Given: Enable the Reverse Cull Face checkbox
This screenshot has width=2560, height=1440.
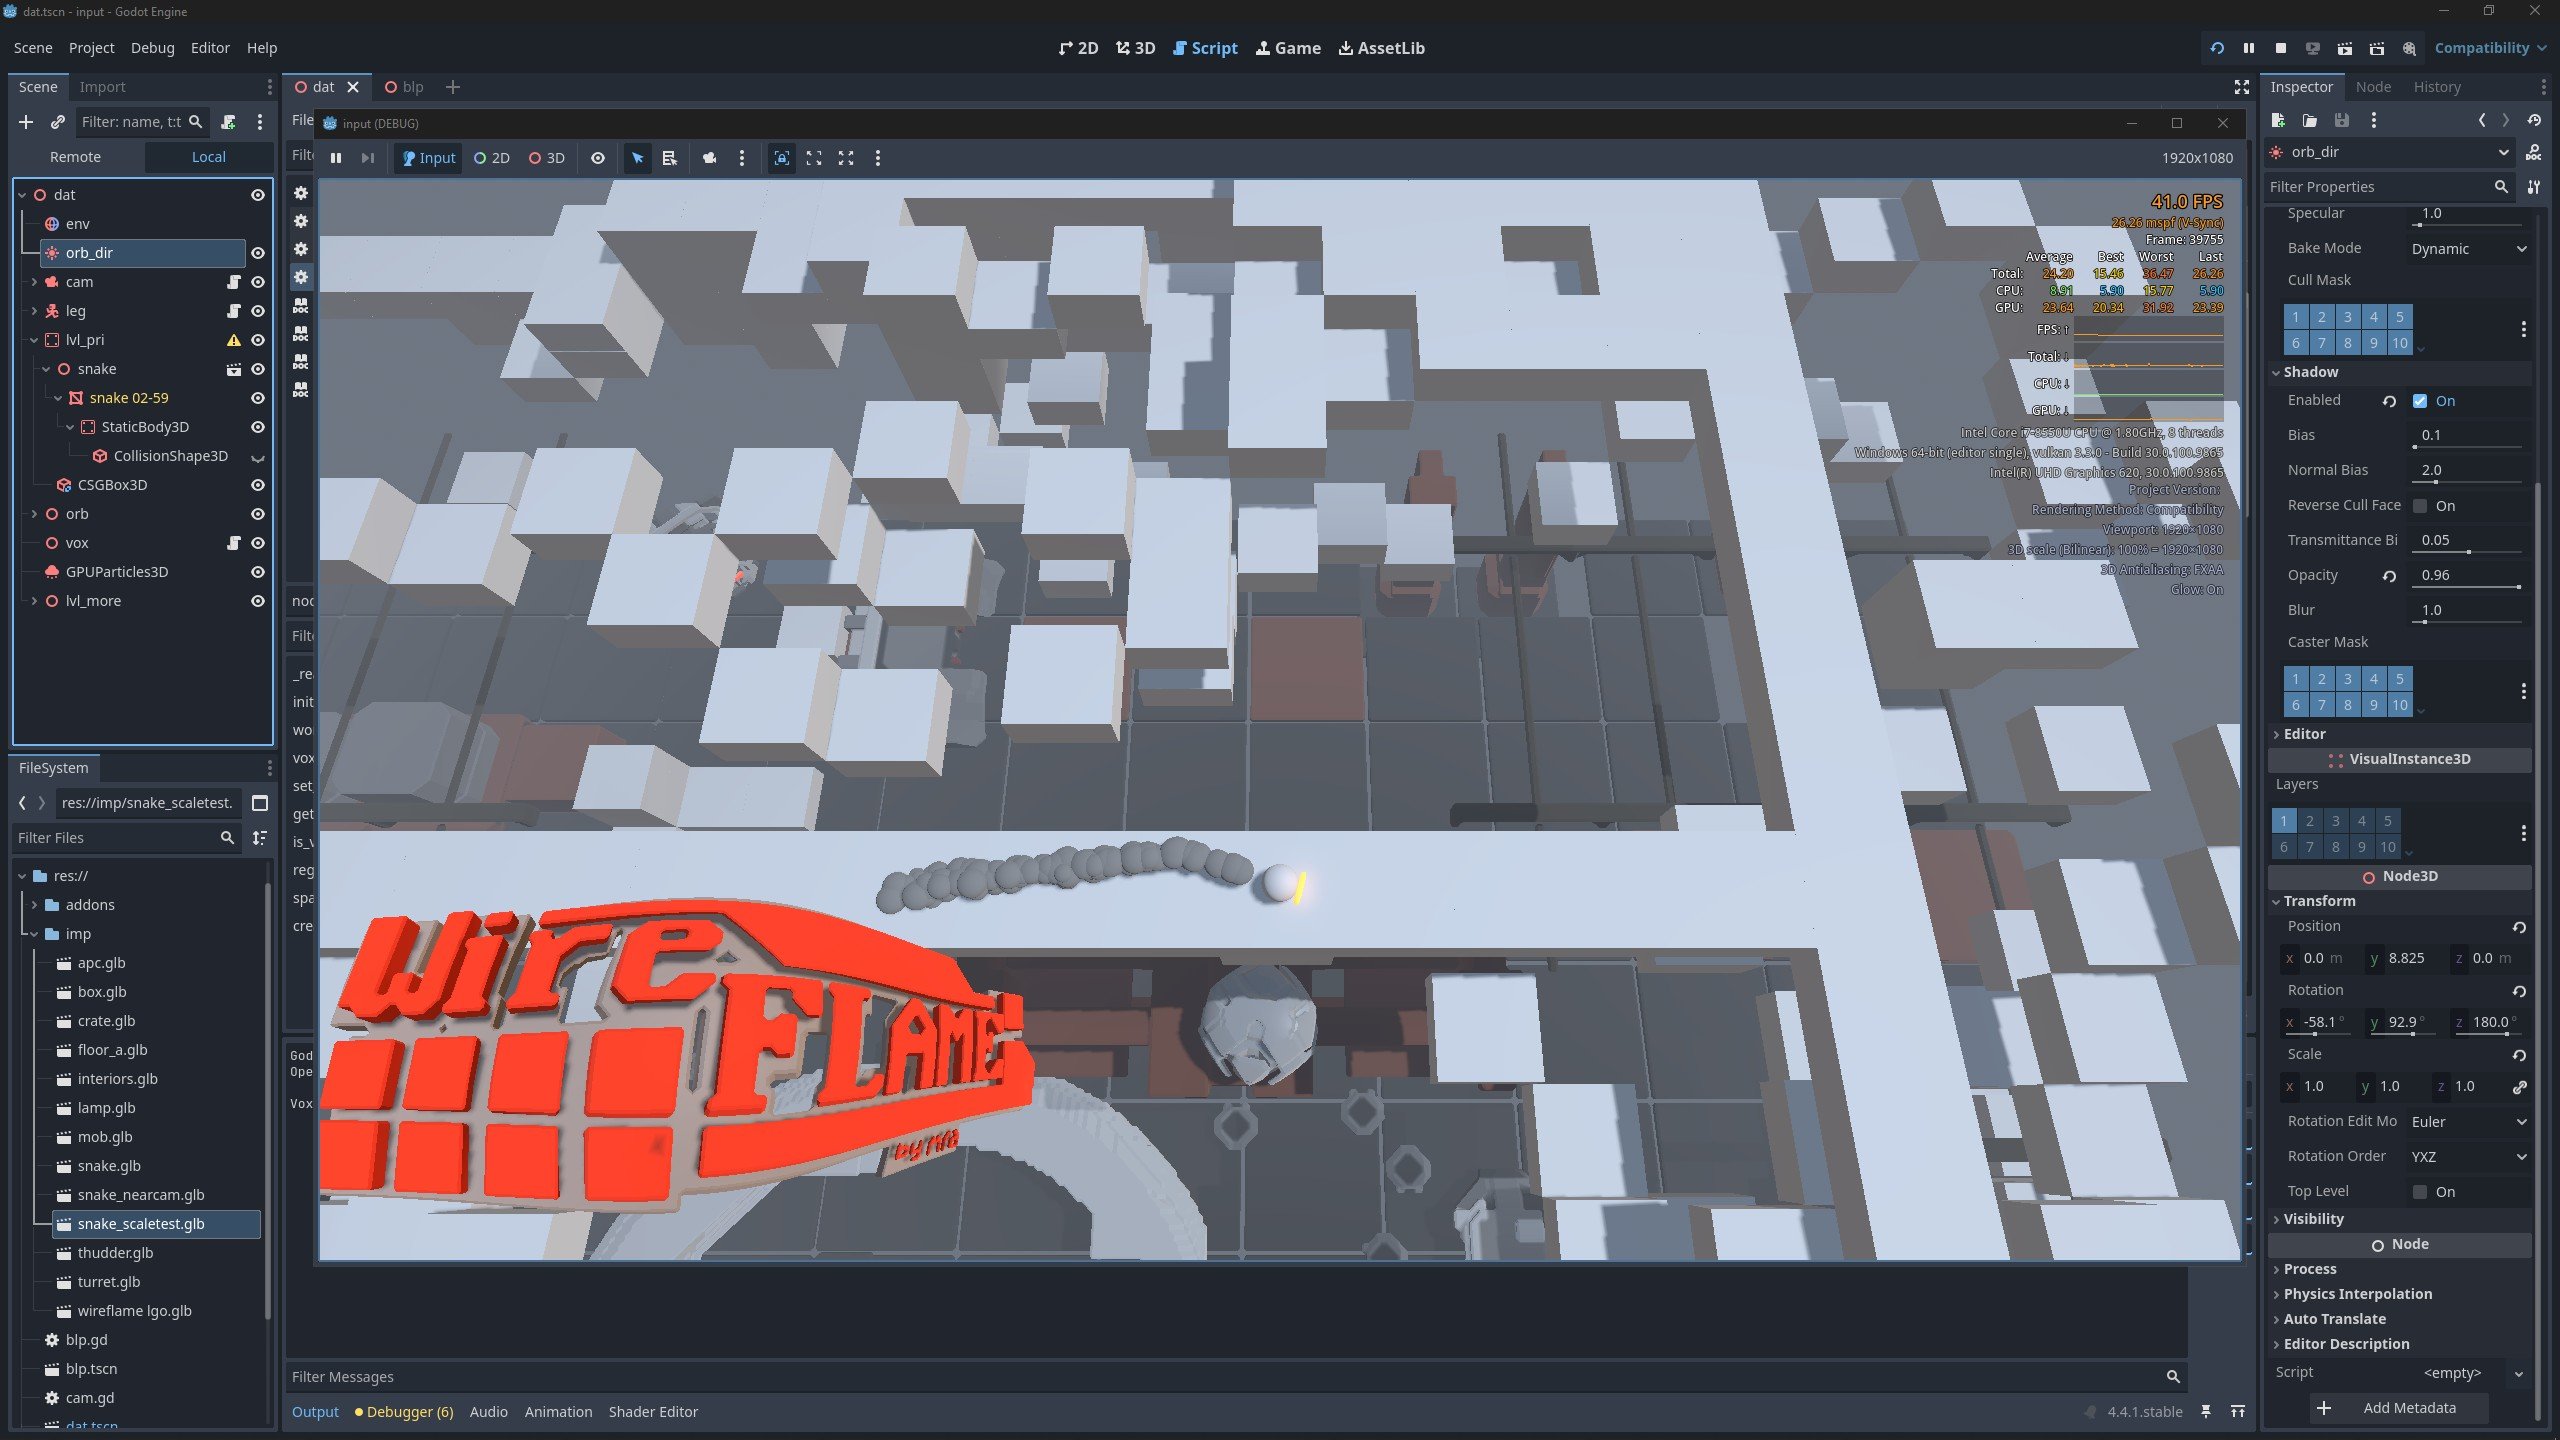Looking at the screenshot, I should (x=2420, y=506).
